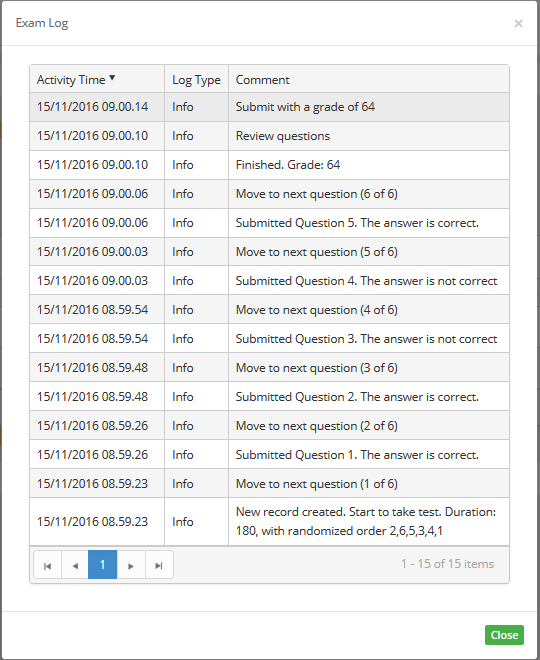Screen dimensions: 540x660
Task: Click 'Submitted Question 4' not correct row
Action: point(269,281)
